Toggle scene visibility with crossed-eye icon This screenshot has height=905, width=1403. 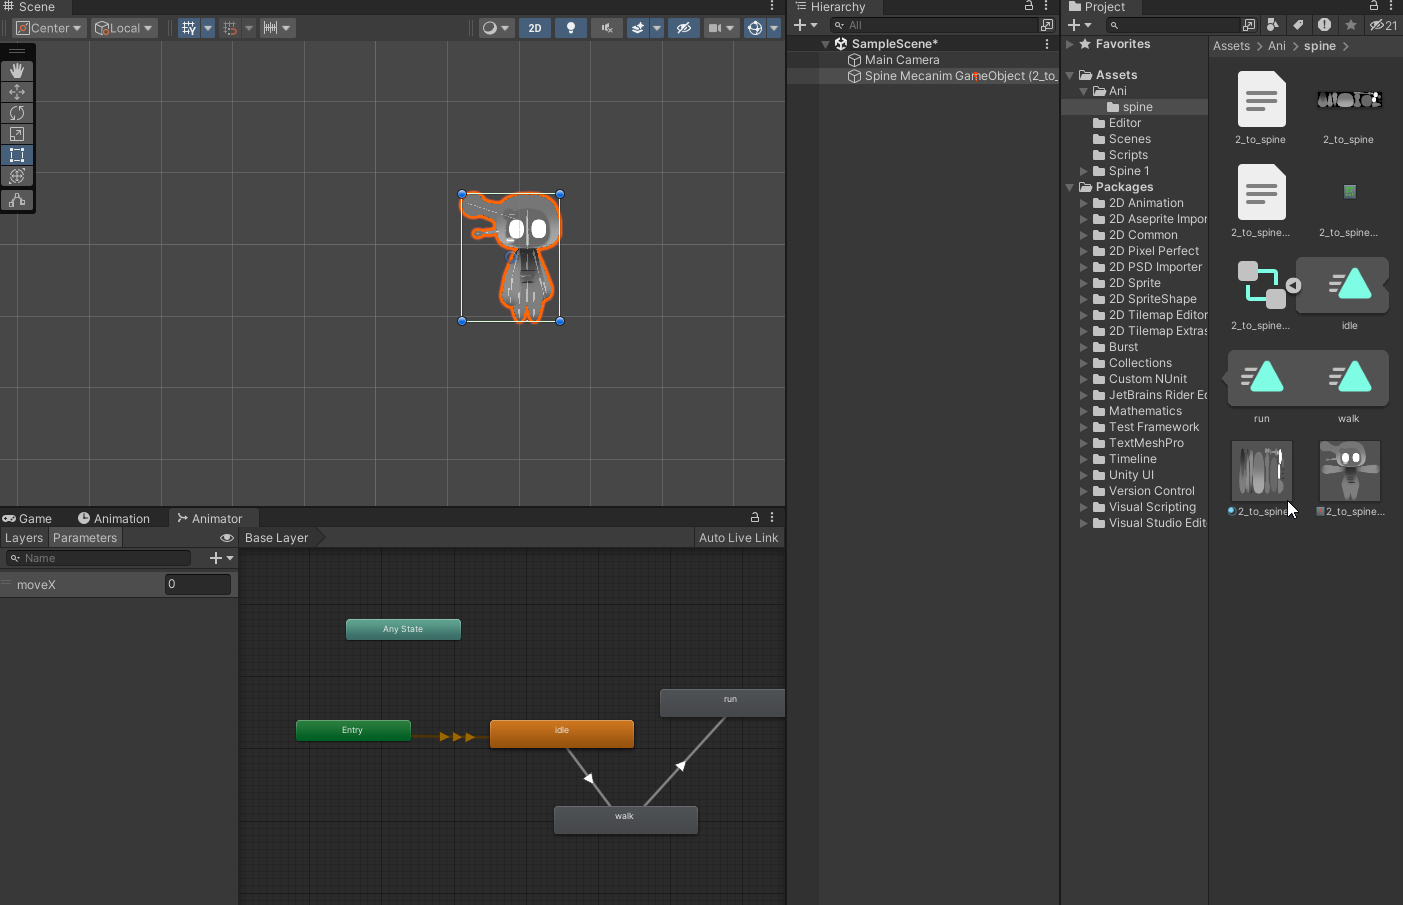[684, 28]
